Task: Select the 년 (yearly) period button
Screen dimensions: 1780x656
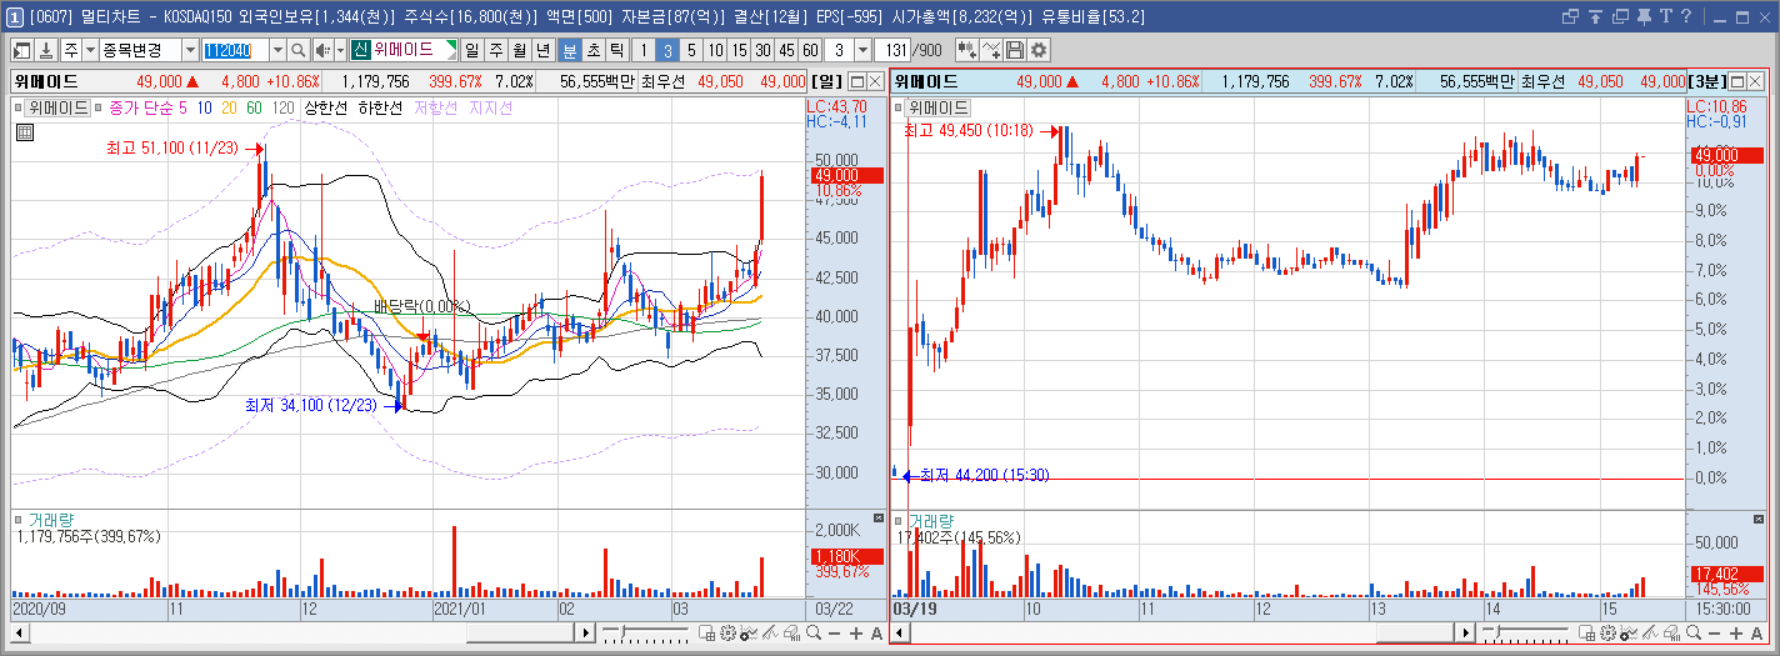Action: [543, 50]
